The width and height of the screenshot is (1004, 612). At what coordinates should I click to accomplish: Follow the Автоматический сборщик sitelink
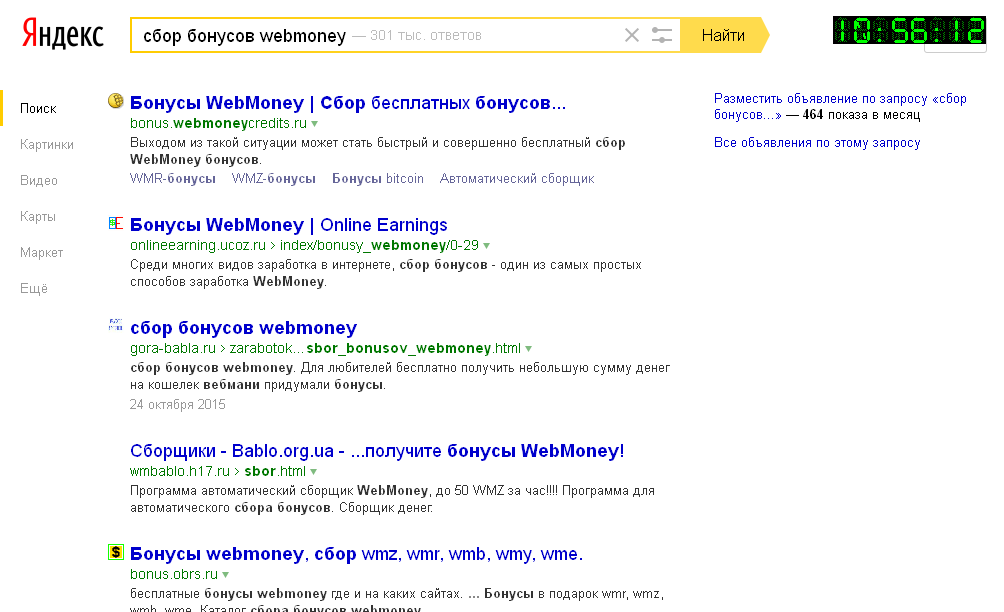(517, 179)
